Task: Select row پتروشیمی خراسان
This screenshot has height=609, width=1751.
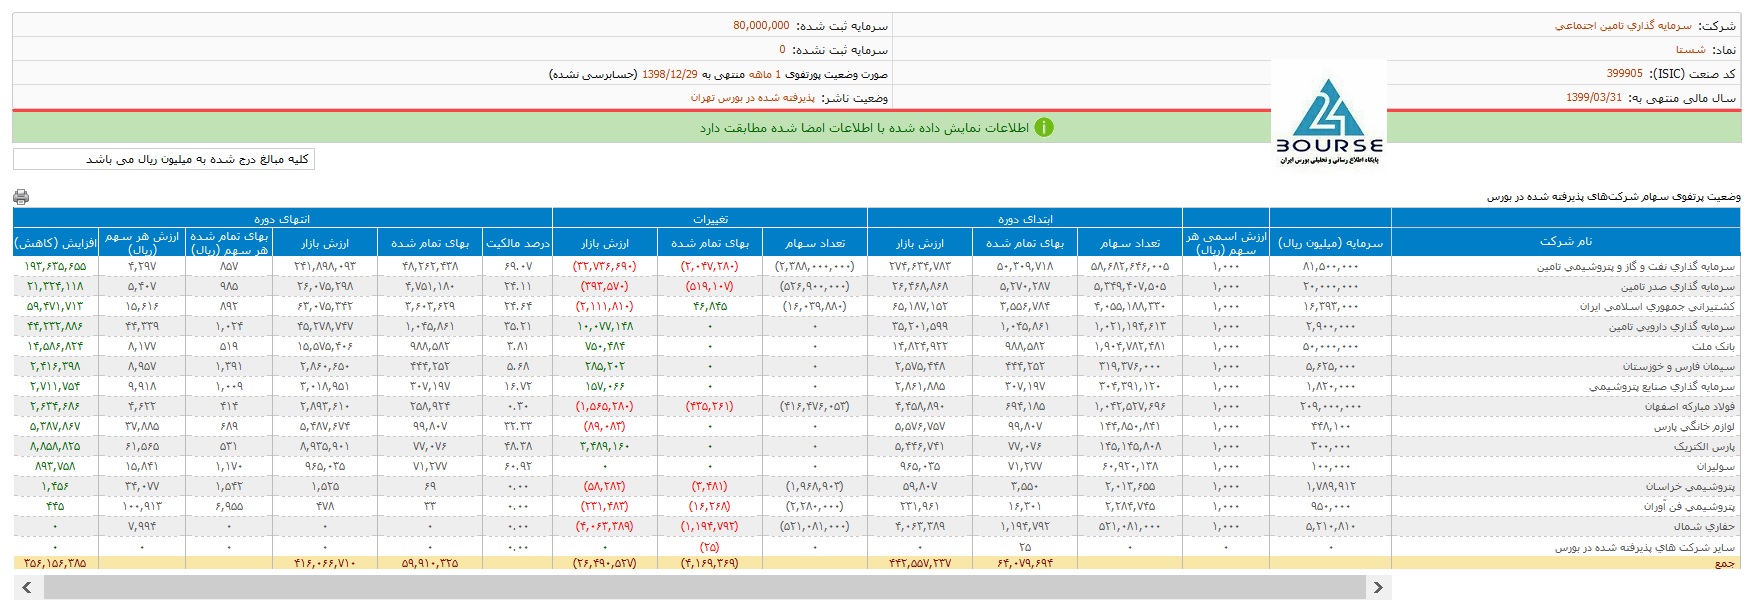Action: click(1691, 487)
